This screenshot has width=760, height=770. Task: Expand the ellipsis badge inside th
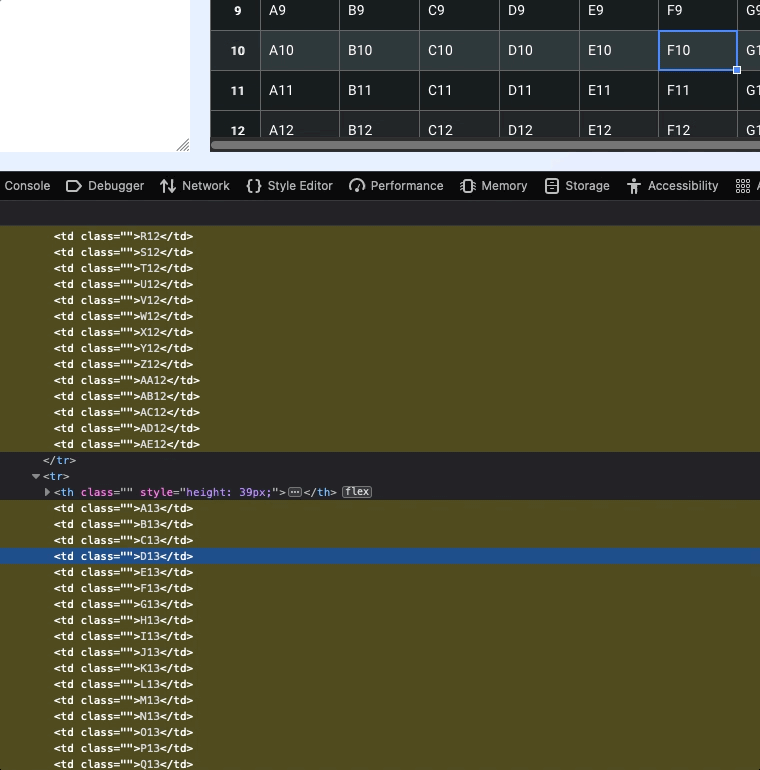point(295,492)
